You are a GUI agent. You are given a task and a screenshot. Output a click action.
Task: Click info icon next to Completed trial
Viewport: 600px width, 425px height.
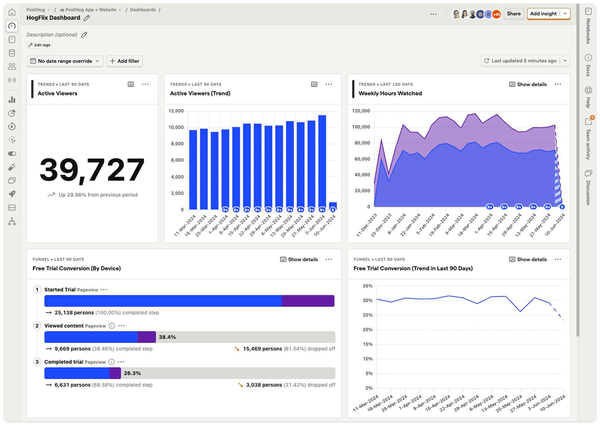[x=111, y=362]
